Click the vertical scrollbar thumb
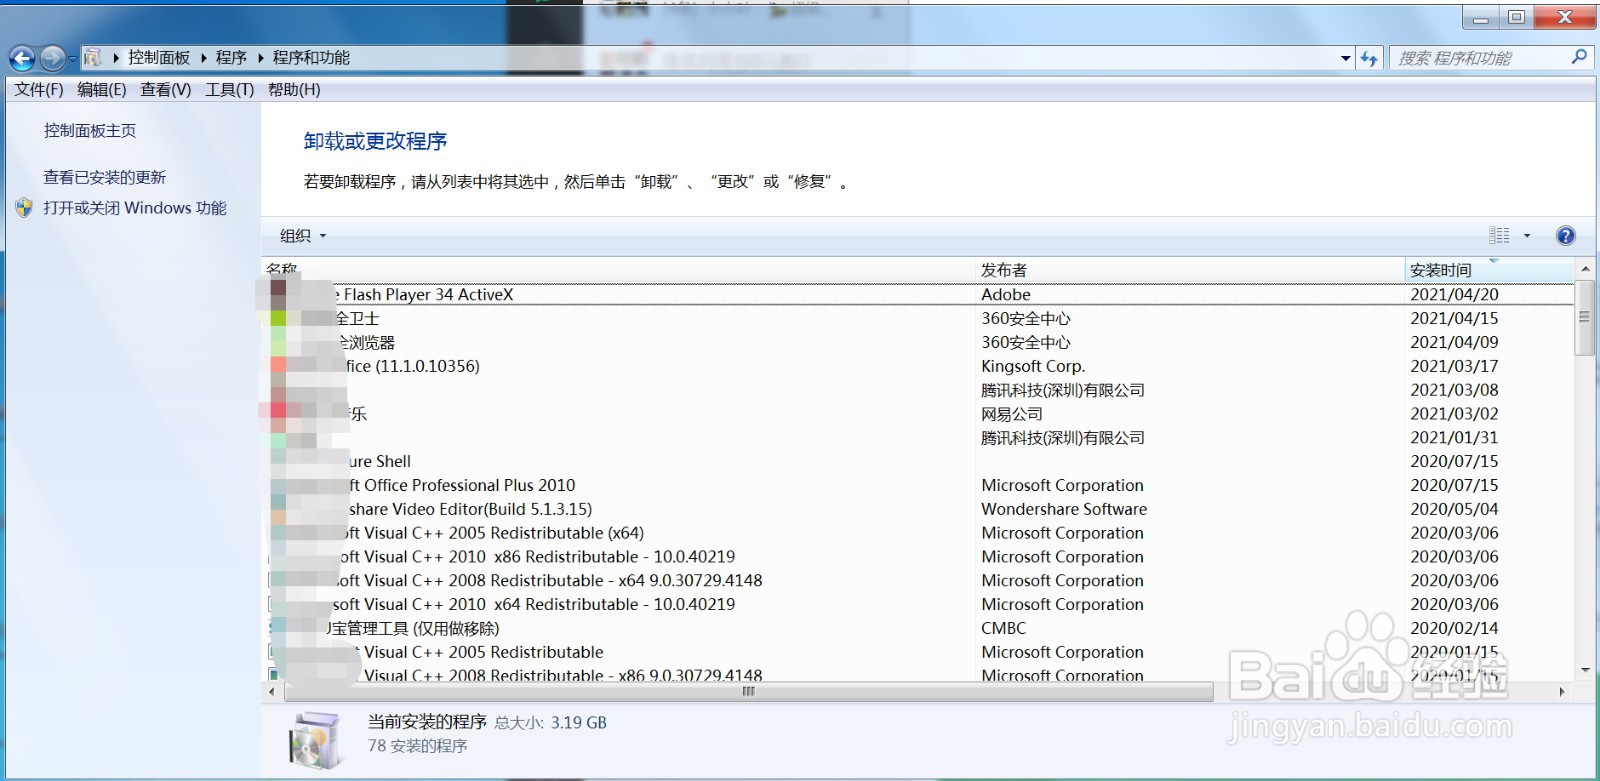This screenshot has width=1600, height=781. pyautogui.click(x=1585, y=318)
